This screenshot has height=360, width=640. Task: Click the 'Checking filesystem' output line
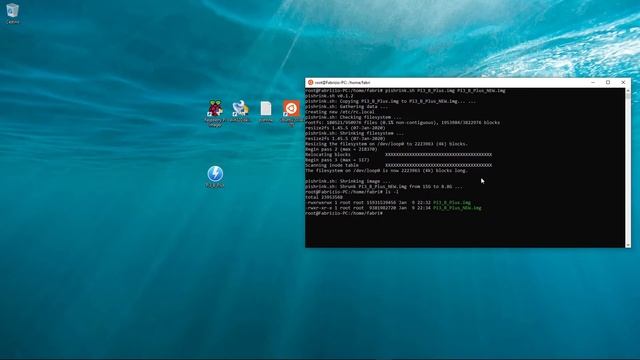353,117
